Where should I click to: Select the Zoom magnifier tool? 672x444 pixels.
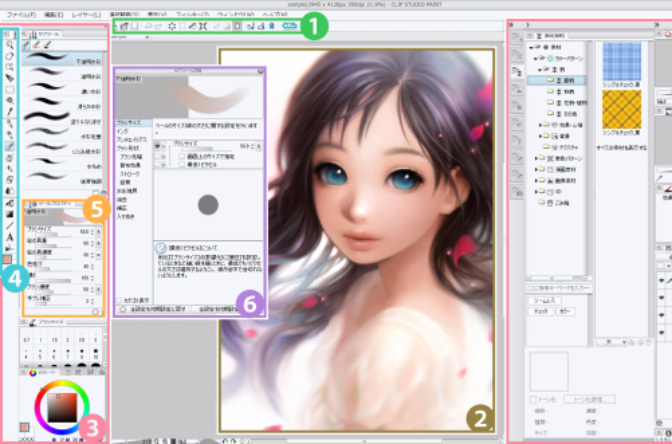(9, 45)
